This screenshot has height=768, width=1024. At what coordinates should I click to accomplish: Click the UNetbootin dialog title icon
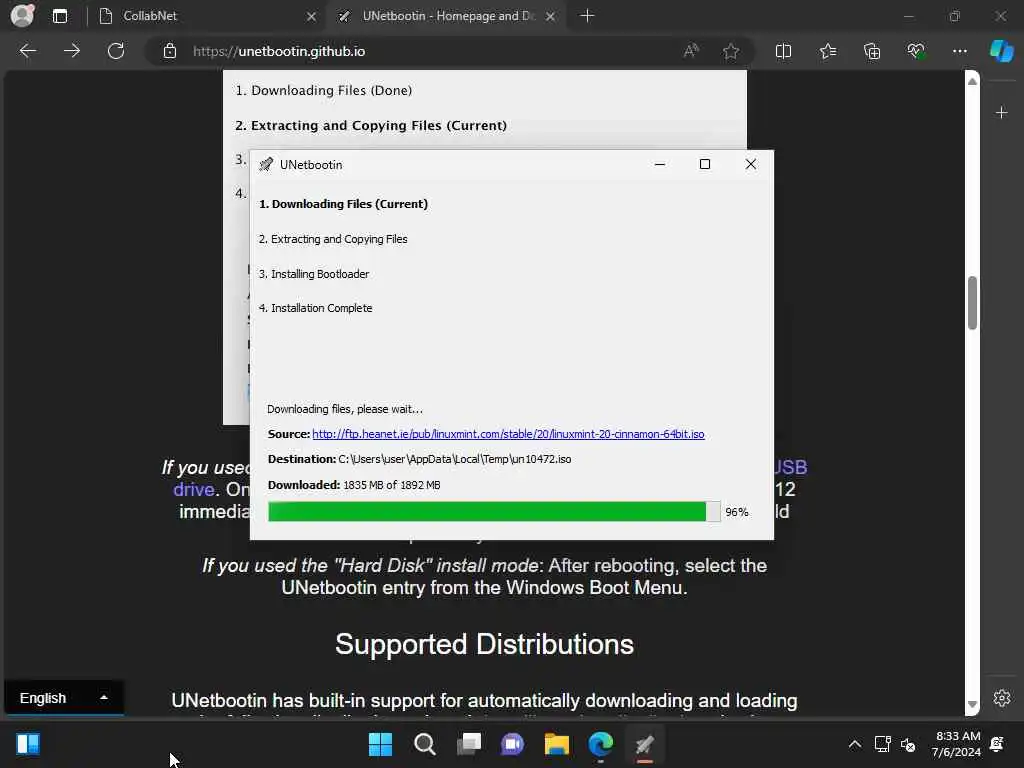point(266,165)
